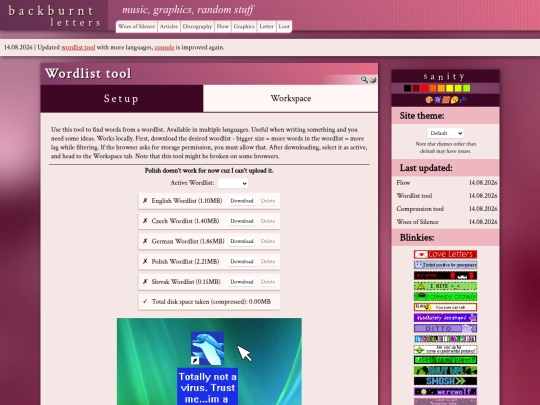Click Delete for the German Wordlist

(x=268, y=241)
